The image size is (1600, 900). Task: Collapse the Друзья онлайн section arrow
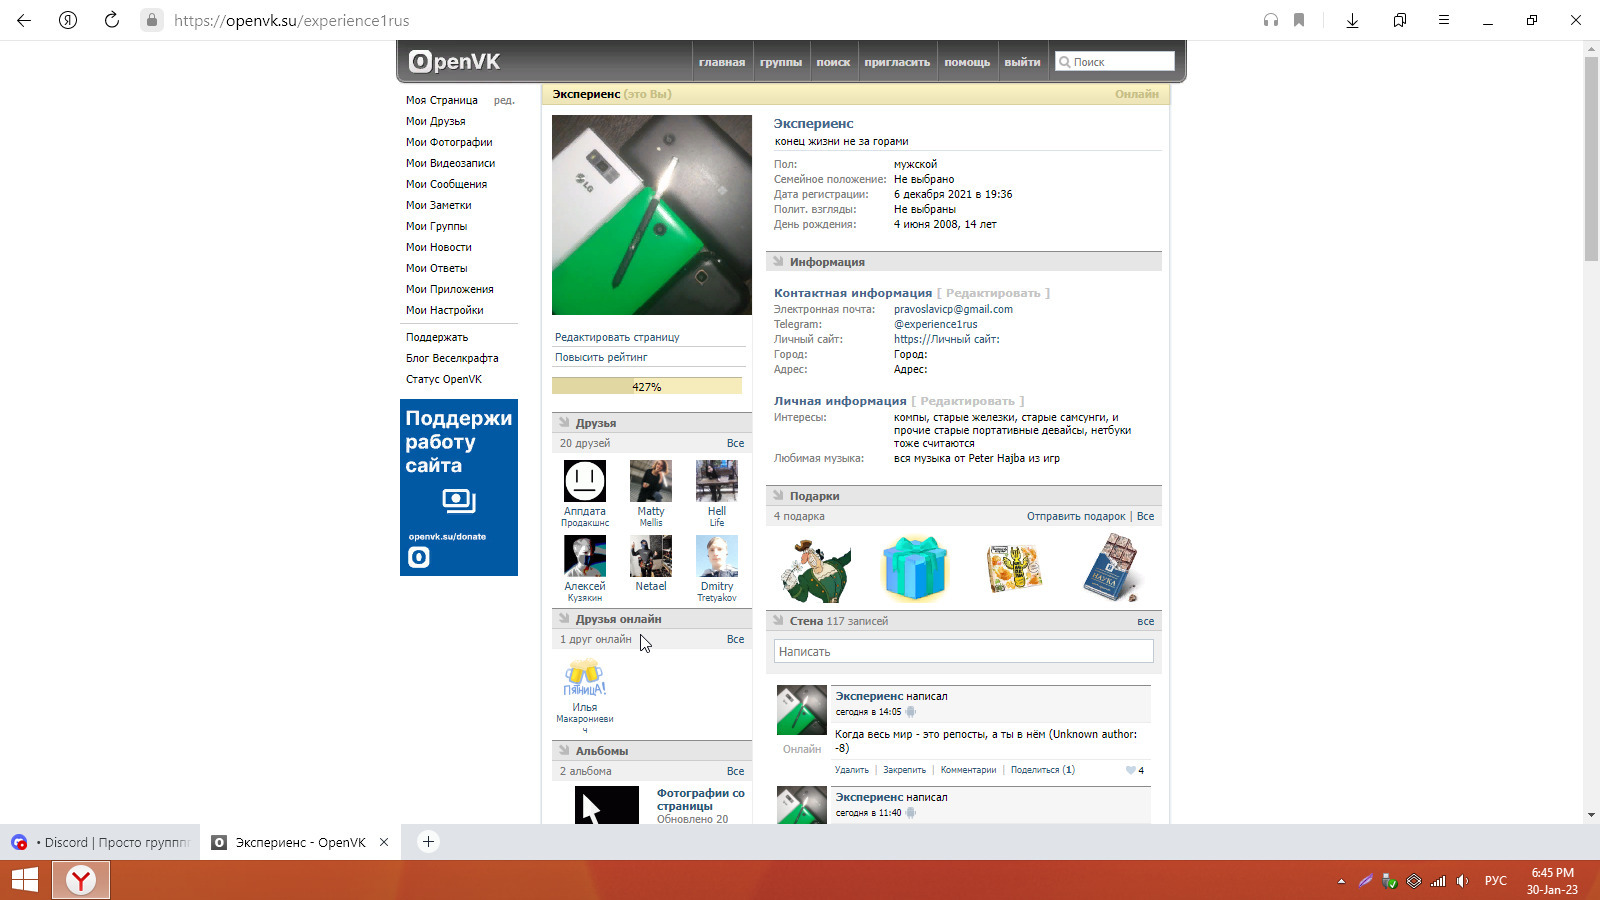click(564, 619)
